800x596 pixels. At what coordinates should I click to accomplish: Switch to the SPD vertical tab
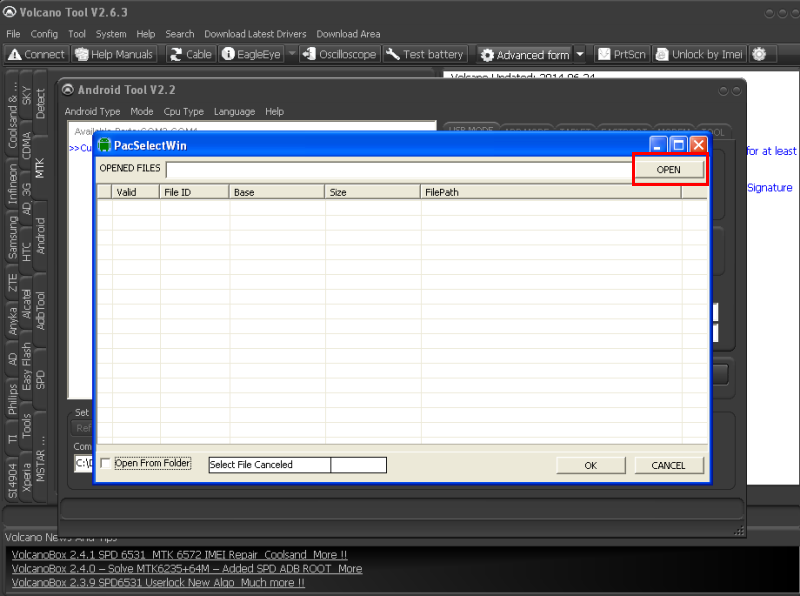[x=41, y=379]
